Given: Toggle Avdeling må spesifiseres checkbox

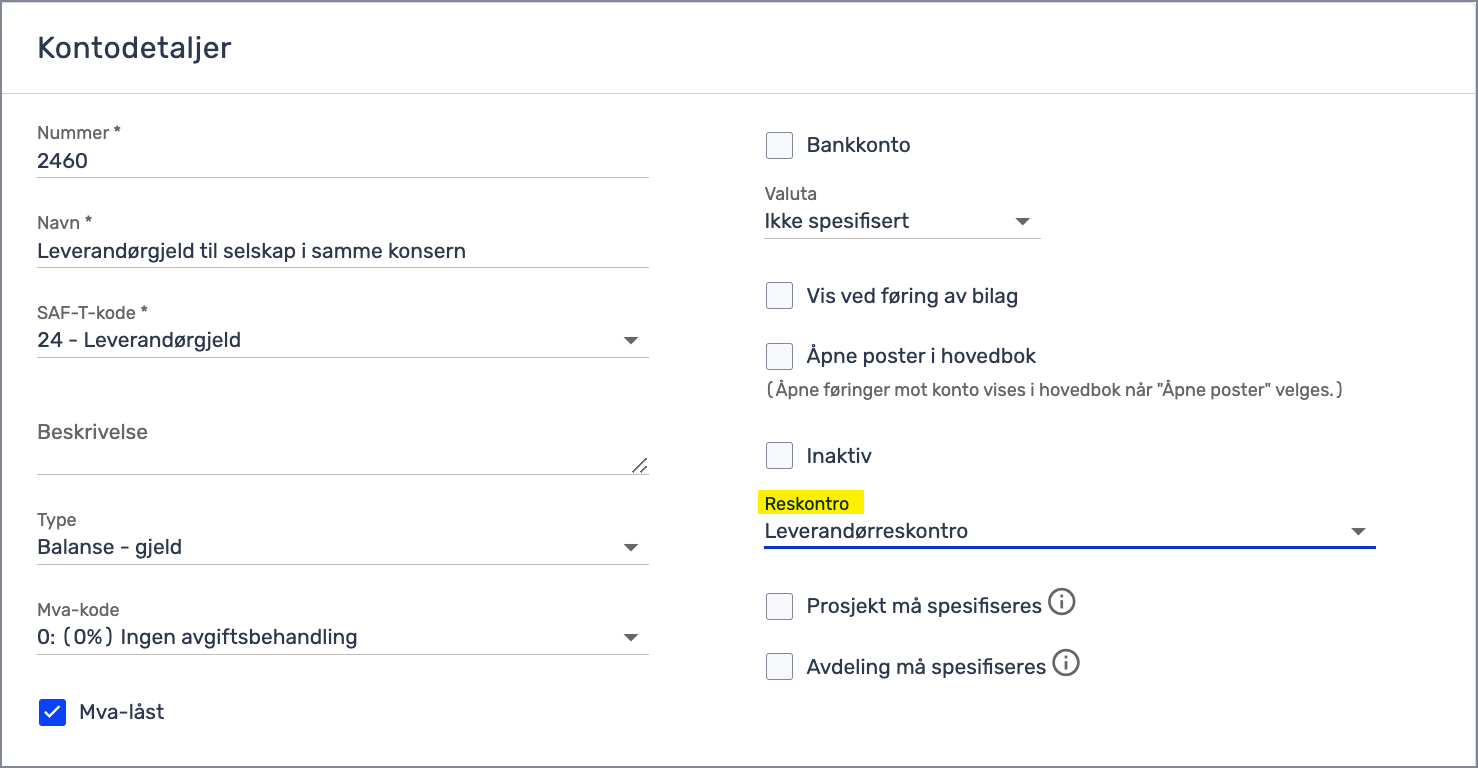Looking at the screenshot, I should [x=779, y=666].
